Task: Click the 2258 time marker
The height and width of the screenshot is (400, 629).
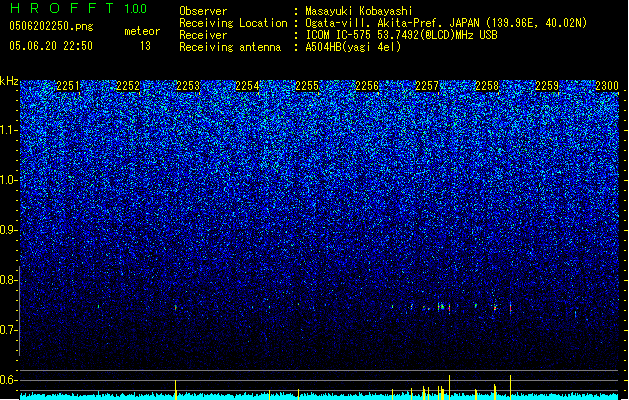Action: click(x=487, y=86)
